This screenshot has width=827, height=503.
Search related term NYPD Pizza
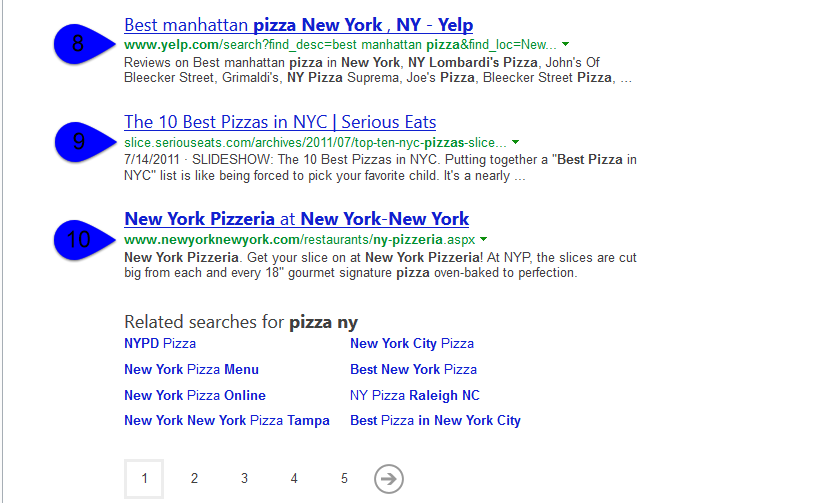(160, 343)
